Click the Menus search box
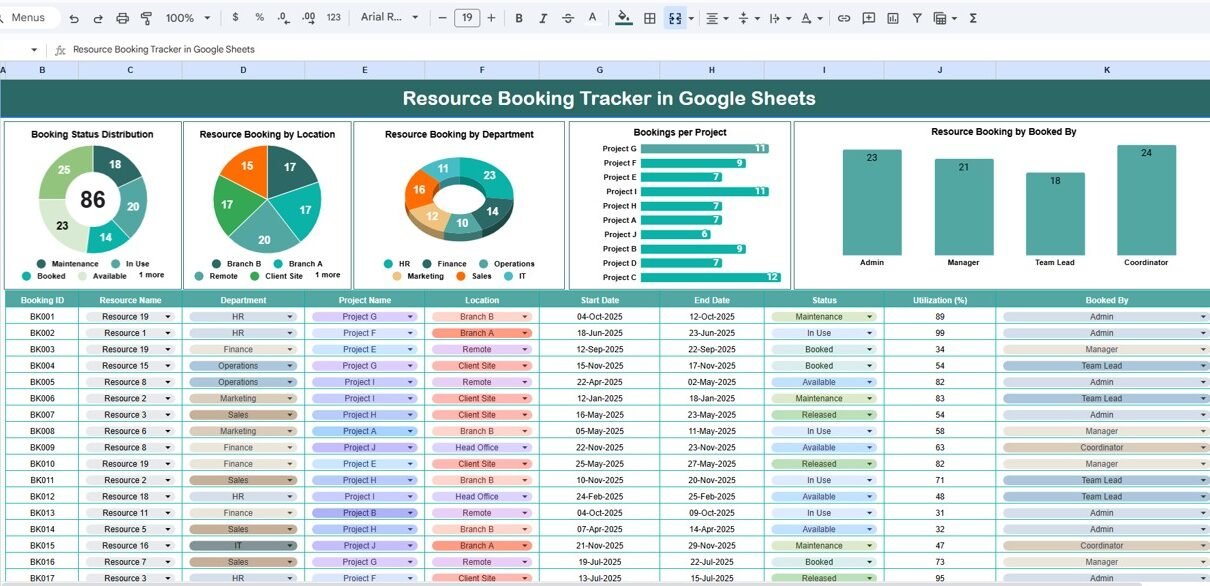Screen dimensions: 1210x586 point(30,18)
